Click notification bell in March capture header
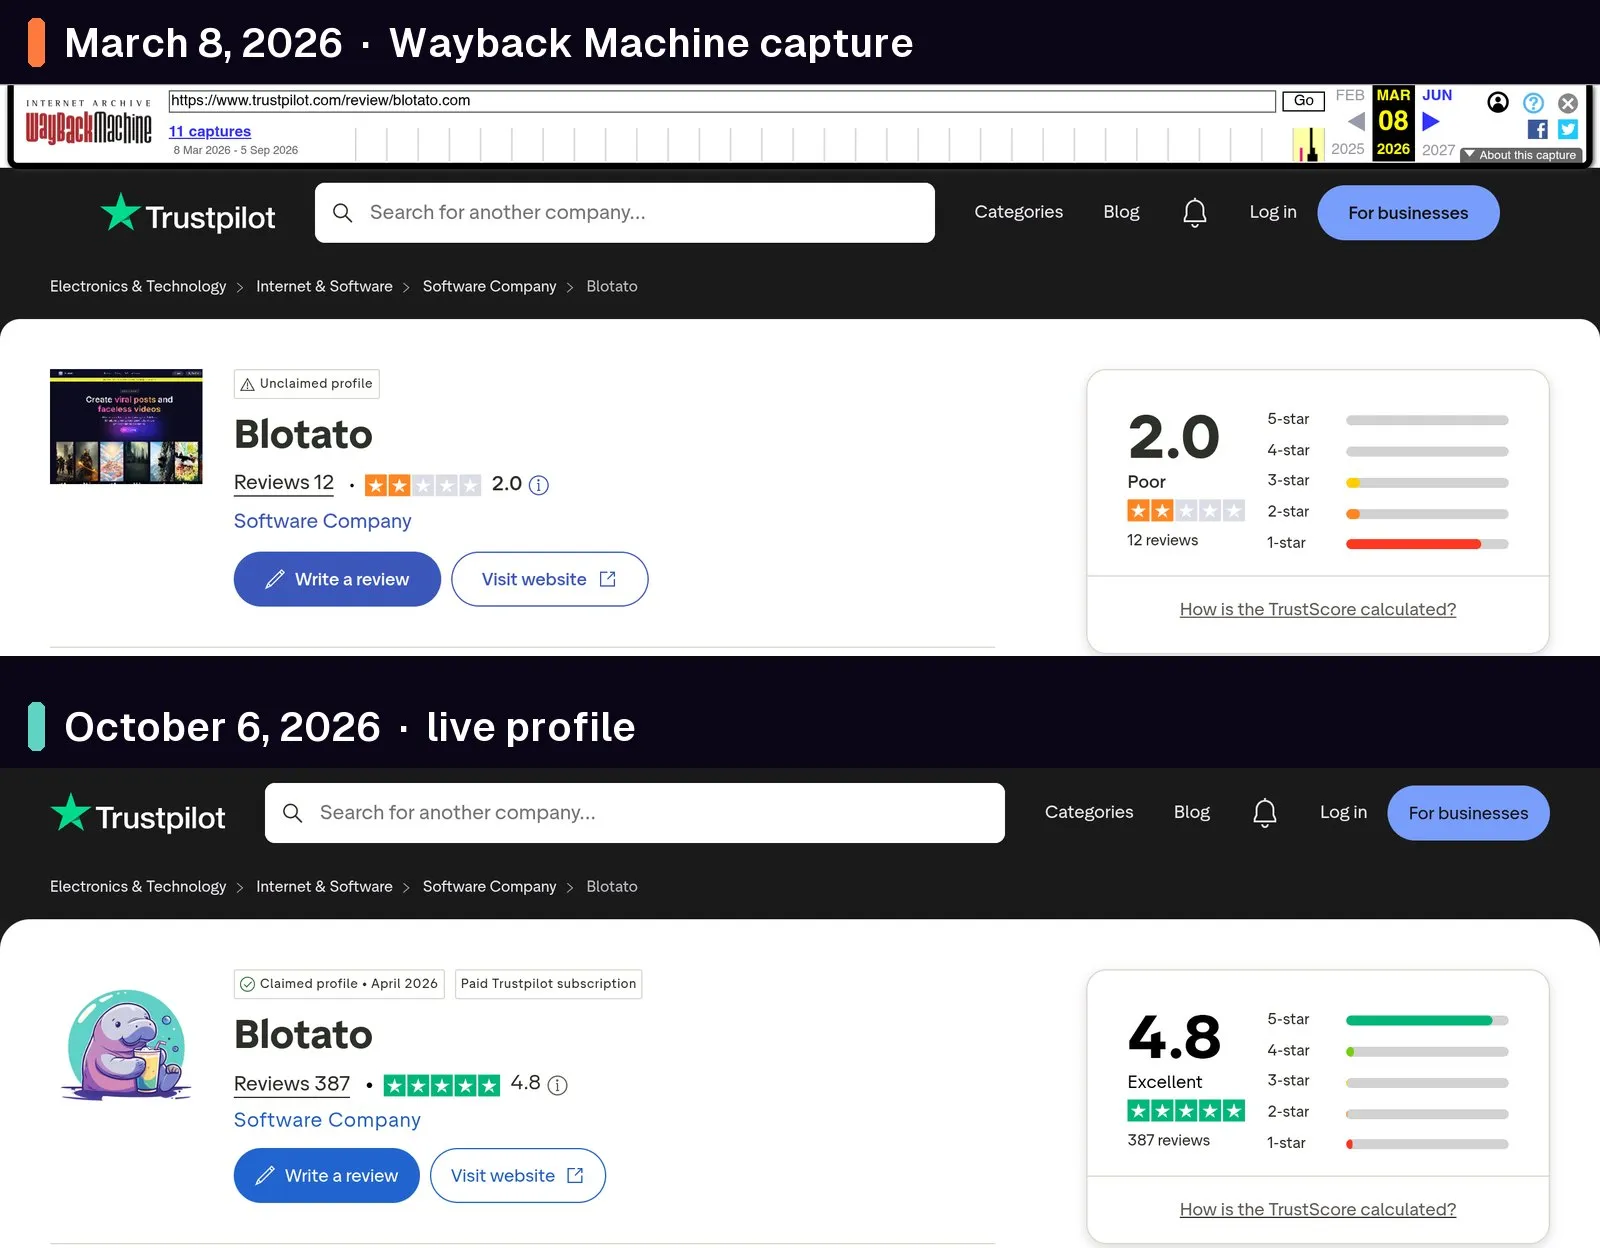 pyautogui.click(x=1195, y=212)
